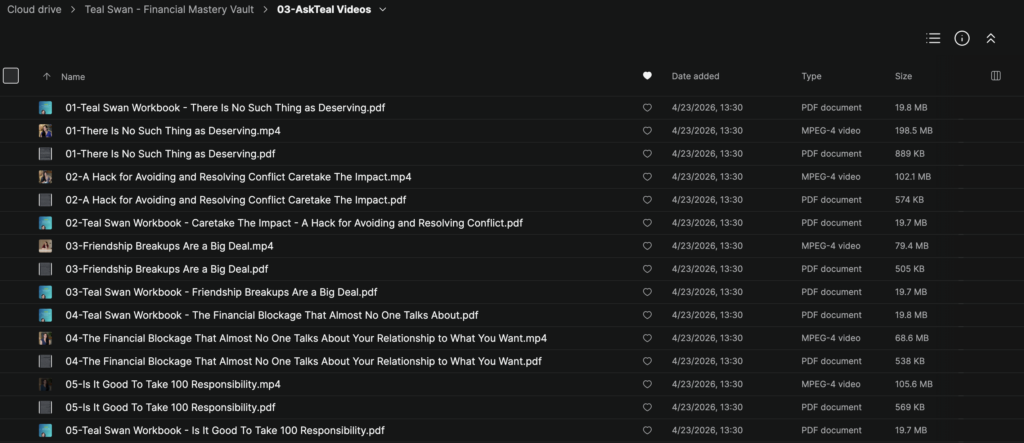This screenshot has height=443, width=1024.
Task: Favorite 05-Is It Good To Take 100 Responsibility.pdf
Action: coord(647,407)
